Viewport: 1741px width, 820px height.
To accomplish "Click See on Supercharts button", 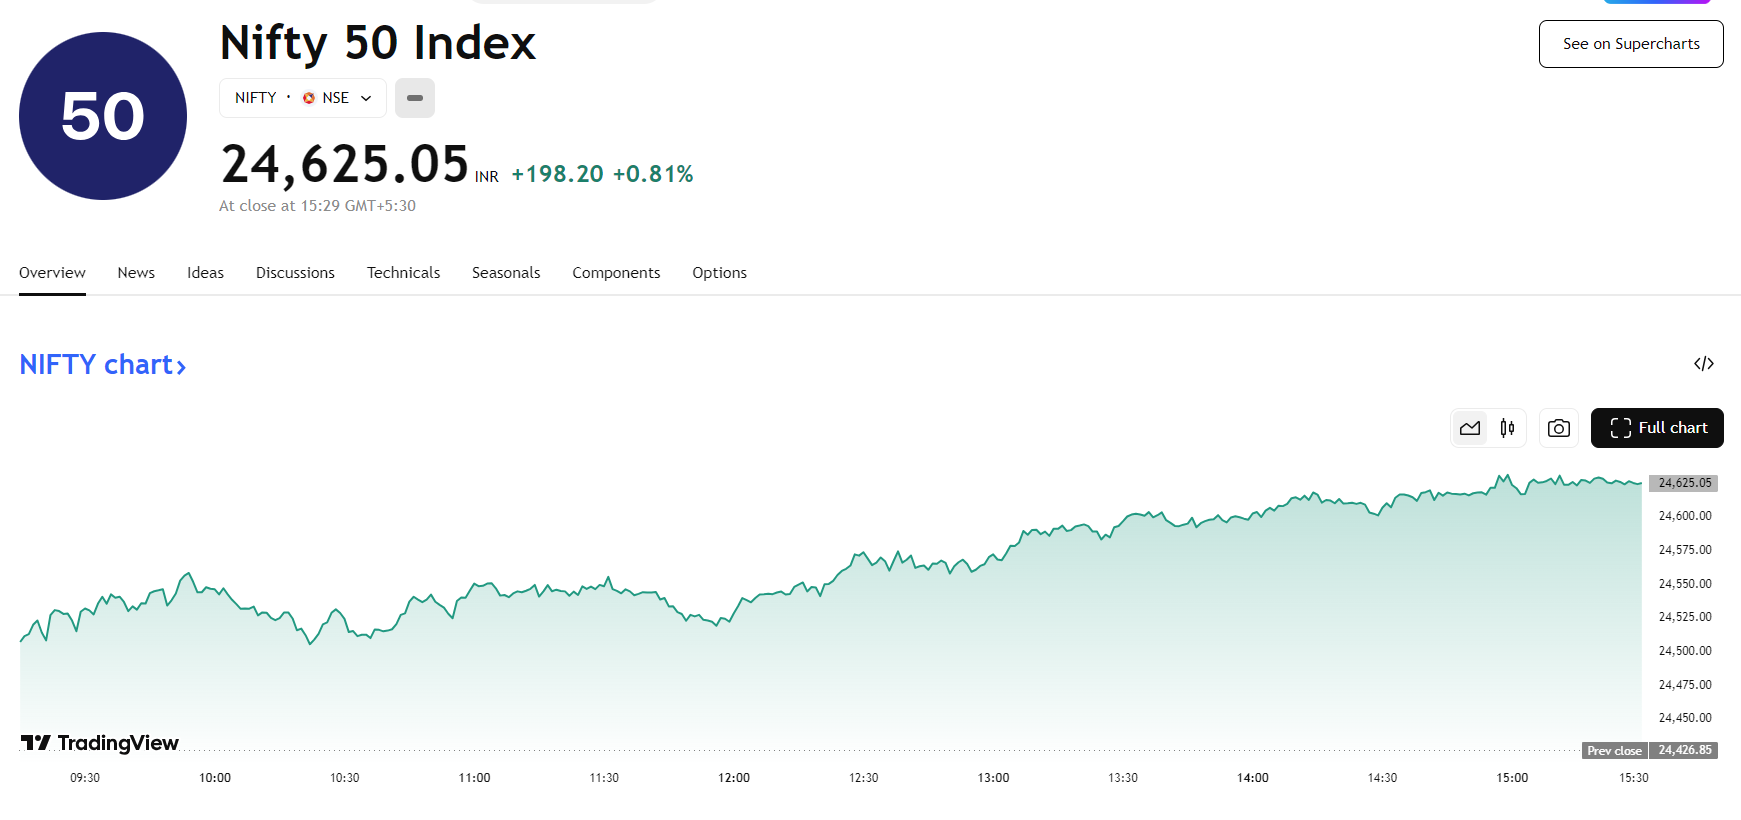I will coord(1631,44).
